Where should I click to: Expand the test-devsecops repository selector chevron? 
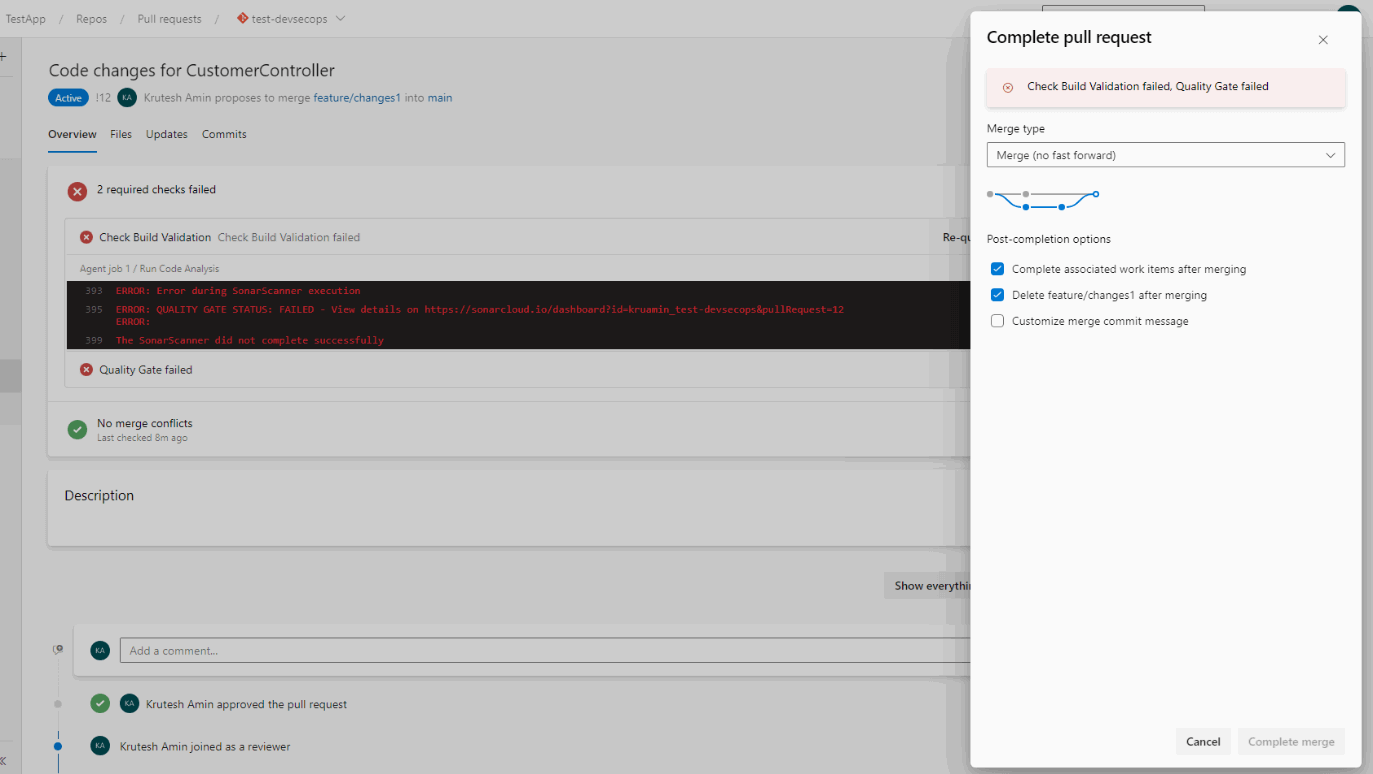(x=341, y=19)
